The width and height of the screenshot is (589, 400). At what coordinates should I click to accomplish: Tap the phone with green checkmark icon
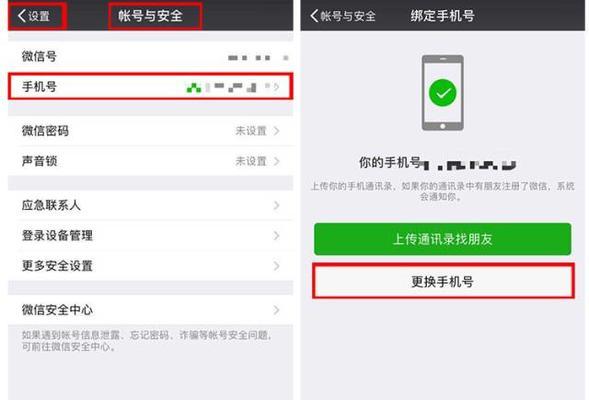443,93
